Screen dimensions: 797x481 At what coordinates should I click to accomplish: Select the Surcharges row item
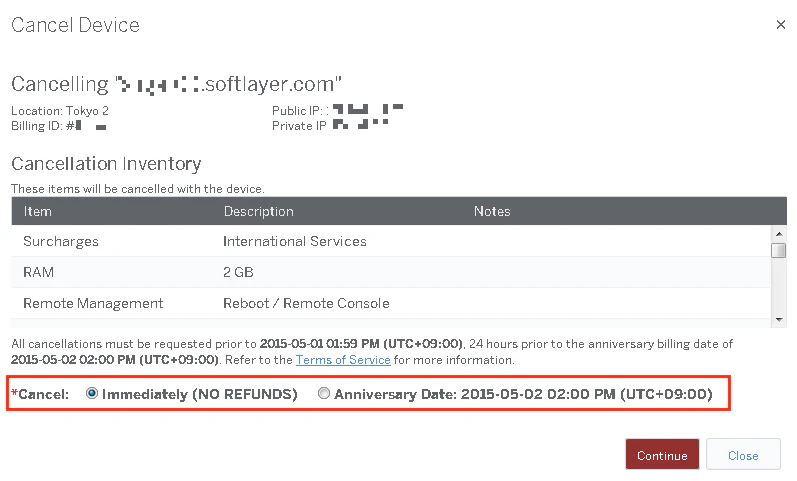(x=61, y=242)
